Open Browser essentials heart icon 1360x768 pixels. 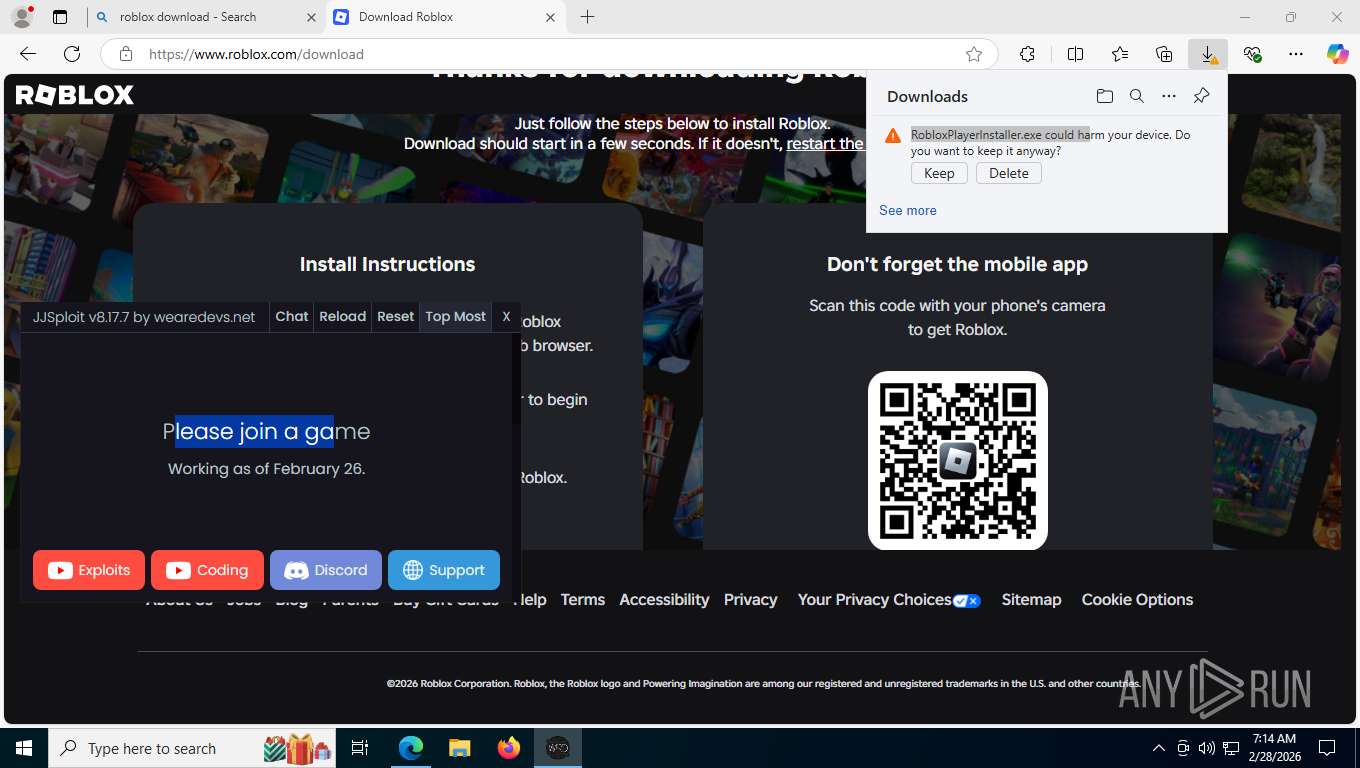pos(1252,54)
